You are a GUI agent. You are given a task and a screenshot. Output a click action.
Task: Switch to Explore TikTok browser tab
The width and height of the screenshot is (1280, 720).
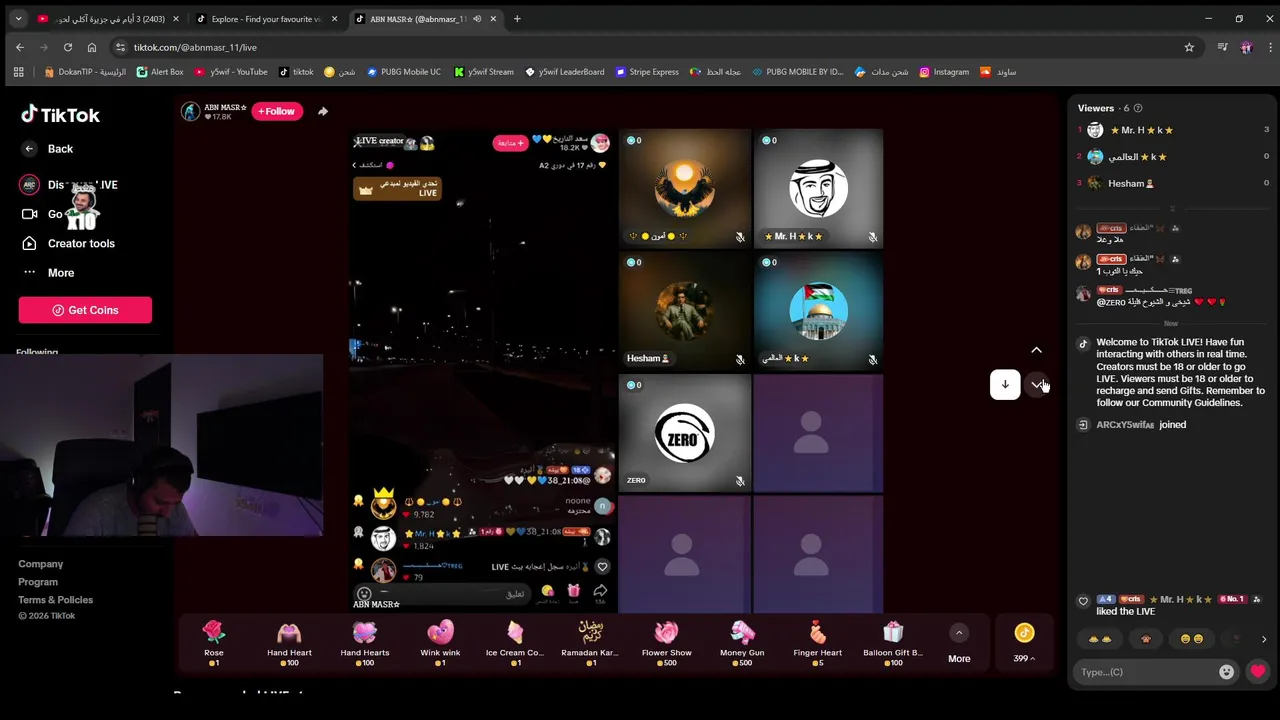click(x=265, y=19)
